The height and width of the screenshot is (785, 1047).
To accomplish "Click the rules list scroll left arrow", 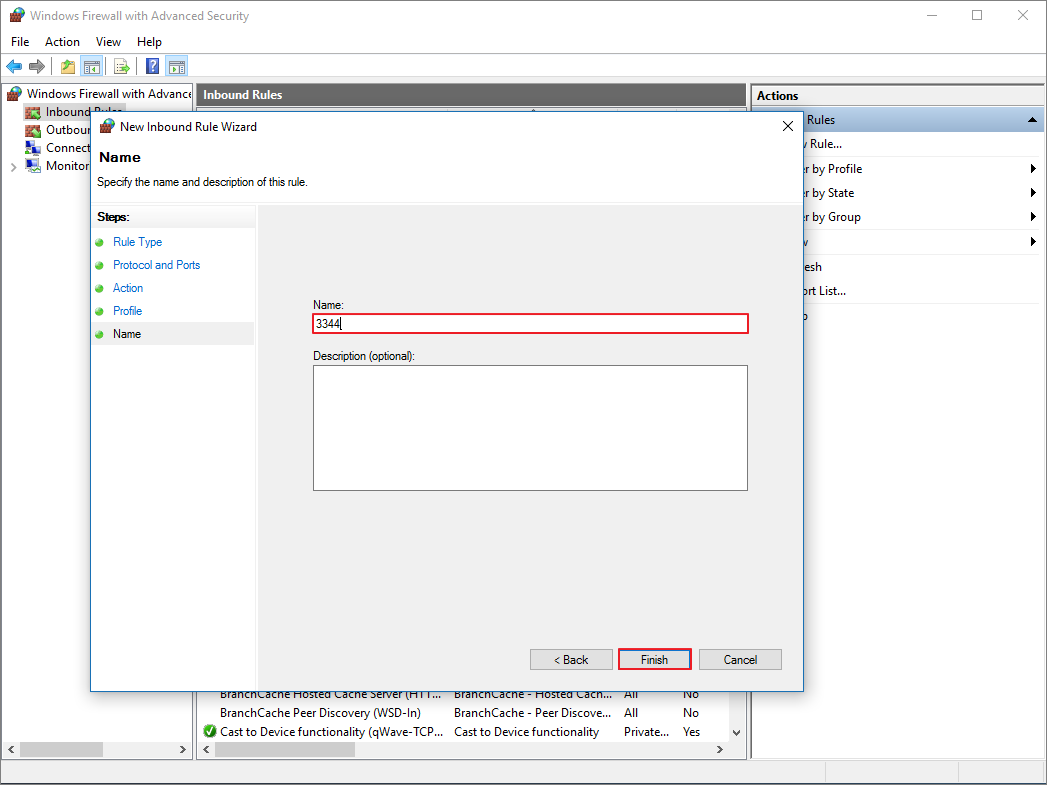I will pos(207,750).
